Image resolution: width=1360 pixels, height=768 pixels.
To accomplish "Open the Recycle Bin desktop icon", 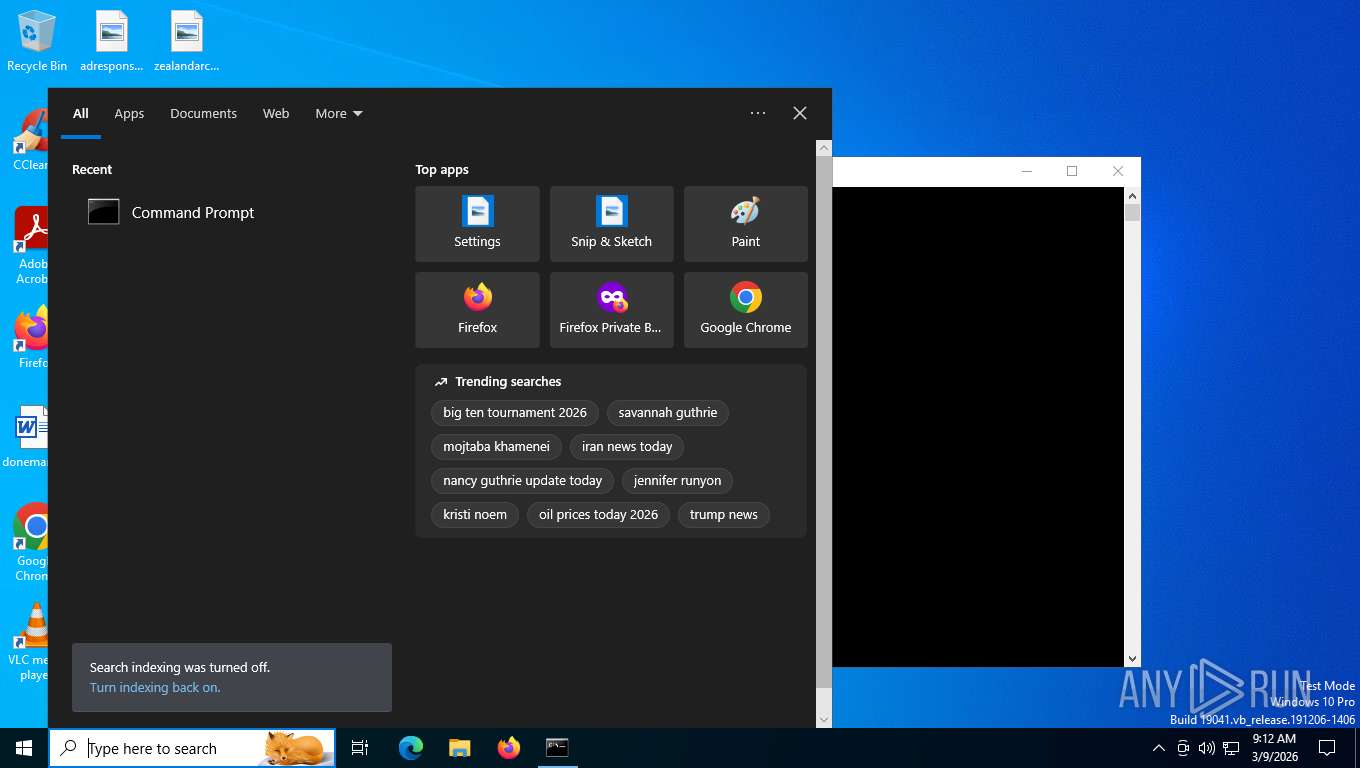I will coord(37,41).
